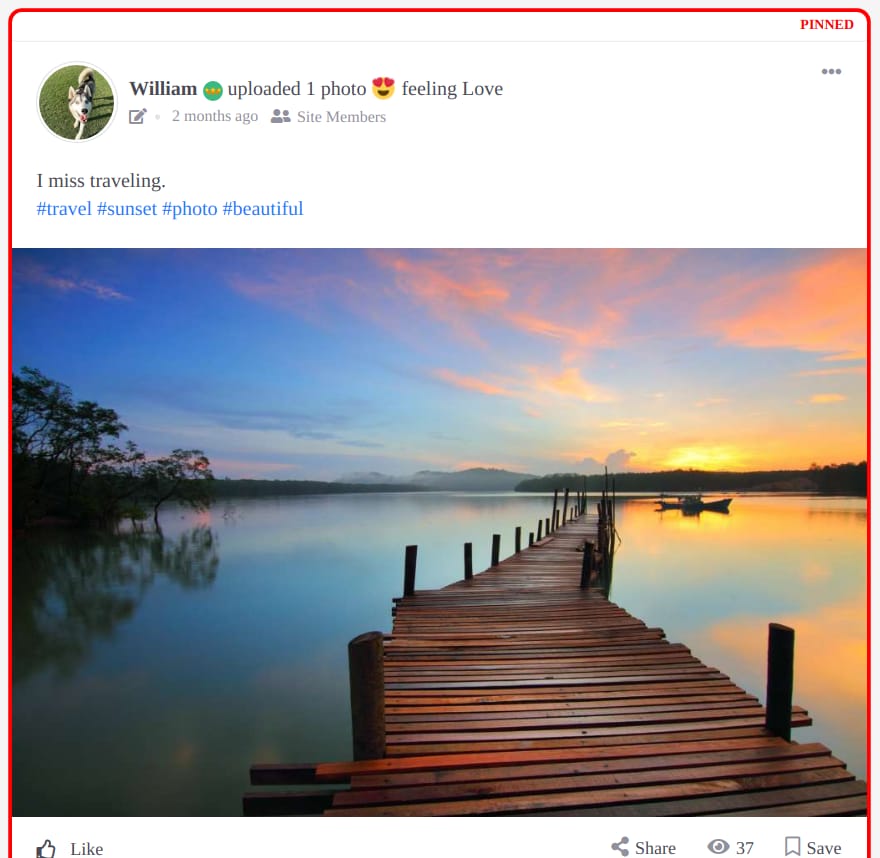Click the thumbs-up Like icon
Viewport: 880px width, 858px height.
pyautogui.click(x=46, y=848)
